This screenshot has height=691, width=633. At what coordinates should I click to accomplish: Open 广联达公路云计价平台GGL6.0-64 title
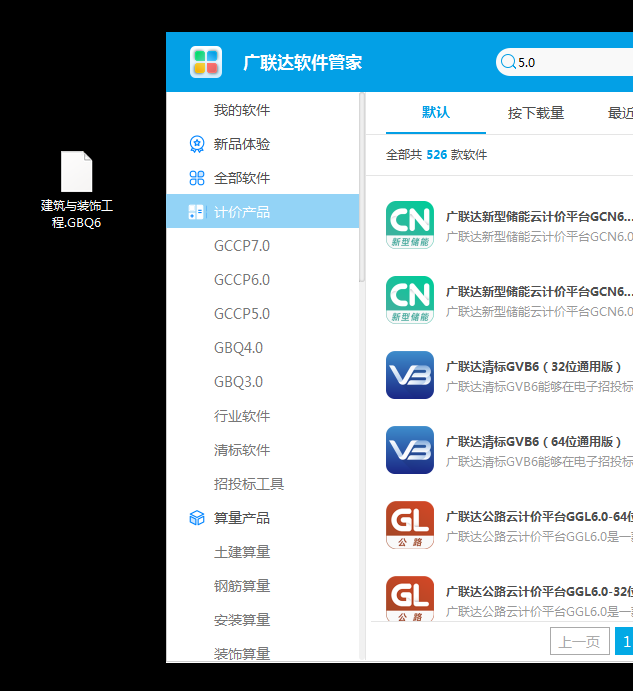click(539, 516)
